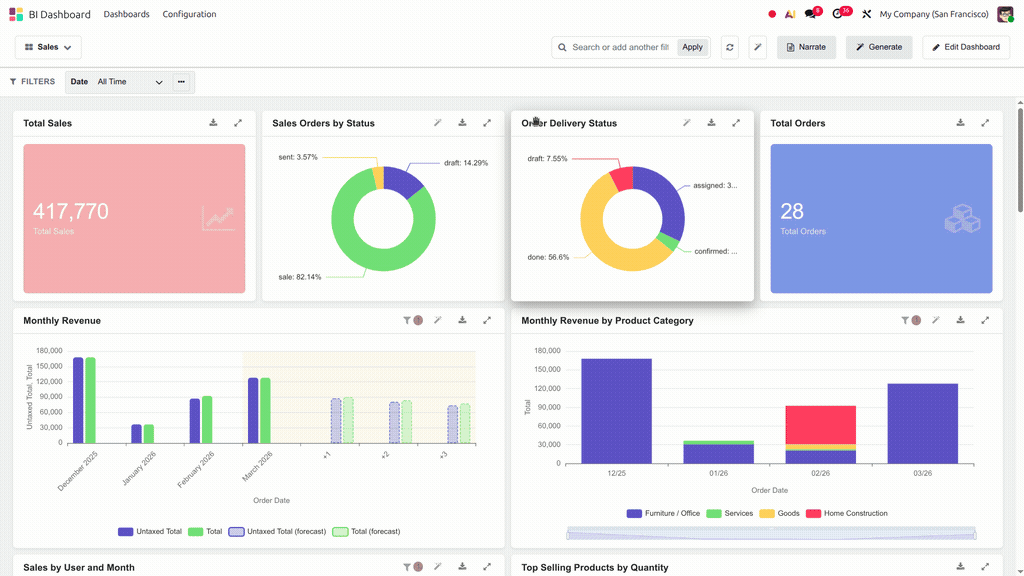This screenshot has width=1024, height=576.
Task: Open the three-dots menu beside Date filter
Action: pyautogui.click(x=182, y=82)
